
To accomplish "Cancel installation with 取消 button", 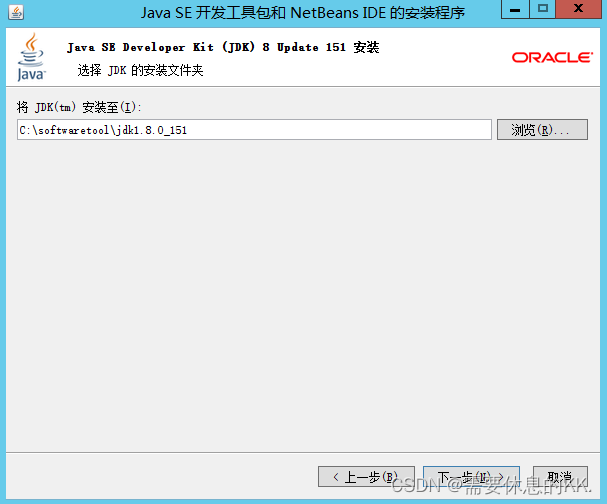I will (560, 477).
